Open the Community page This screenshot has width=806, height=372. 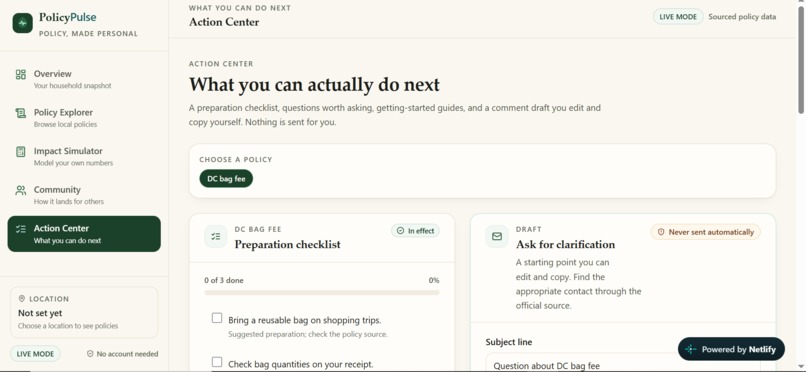tap(84, 195)
